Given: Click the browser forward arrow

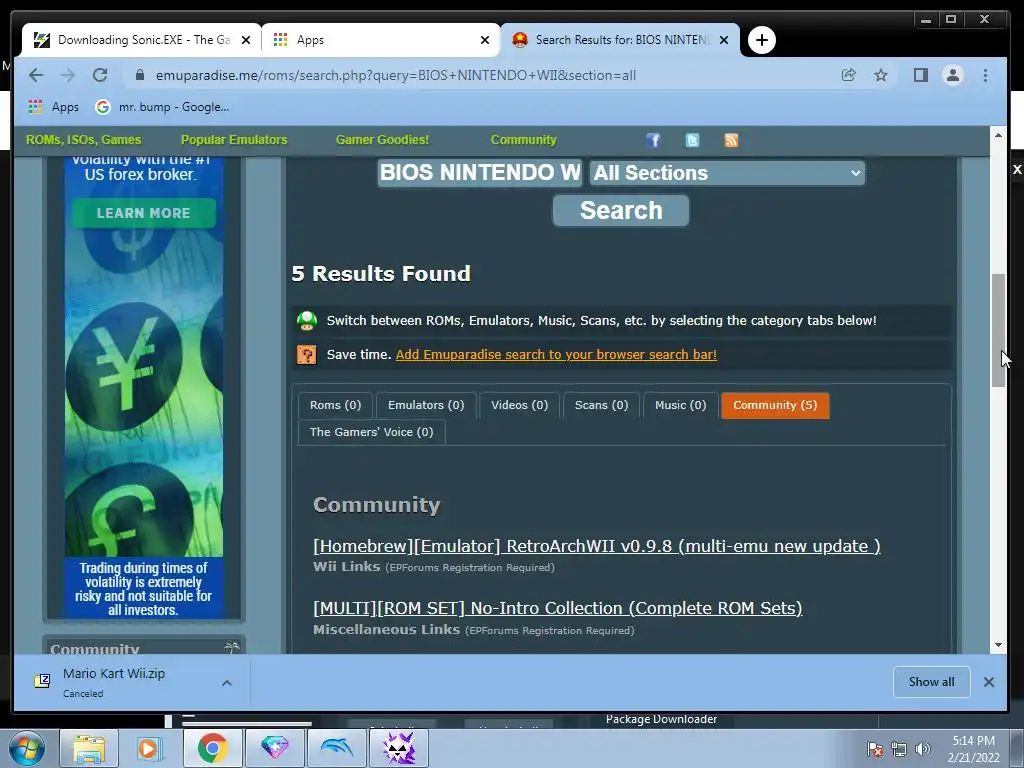Looking at the screenshot, I should coord(68,75).
